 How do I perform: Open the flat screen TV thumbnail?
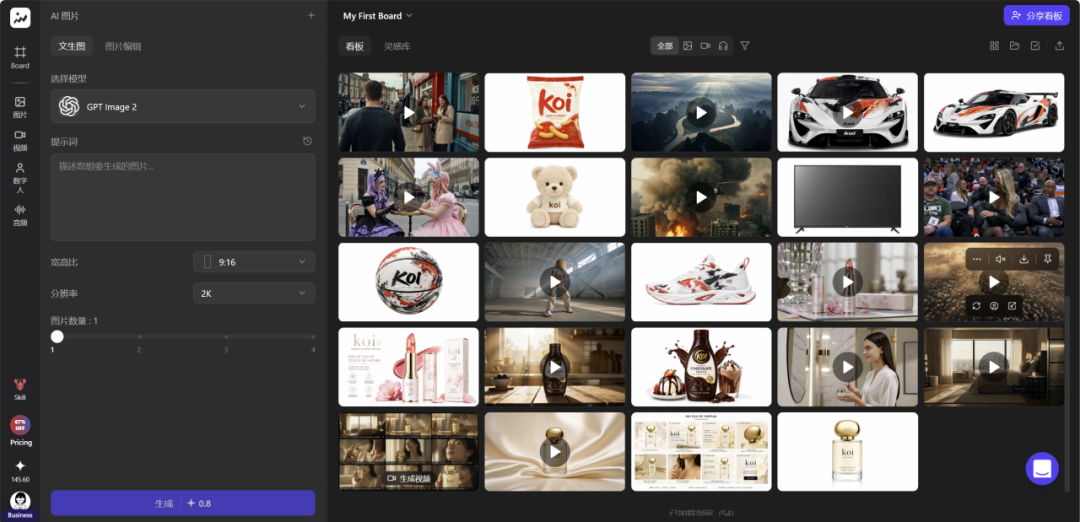pyautogui.click(x=847, y=197)
